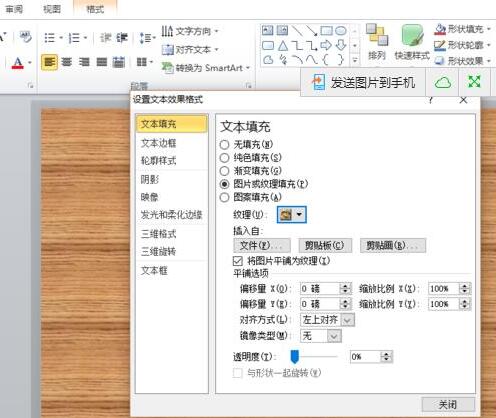Click the line spacing icon
The width and height of the screenshot is (496, 418).
click(x=145, y=38)
